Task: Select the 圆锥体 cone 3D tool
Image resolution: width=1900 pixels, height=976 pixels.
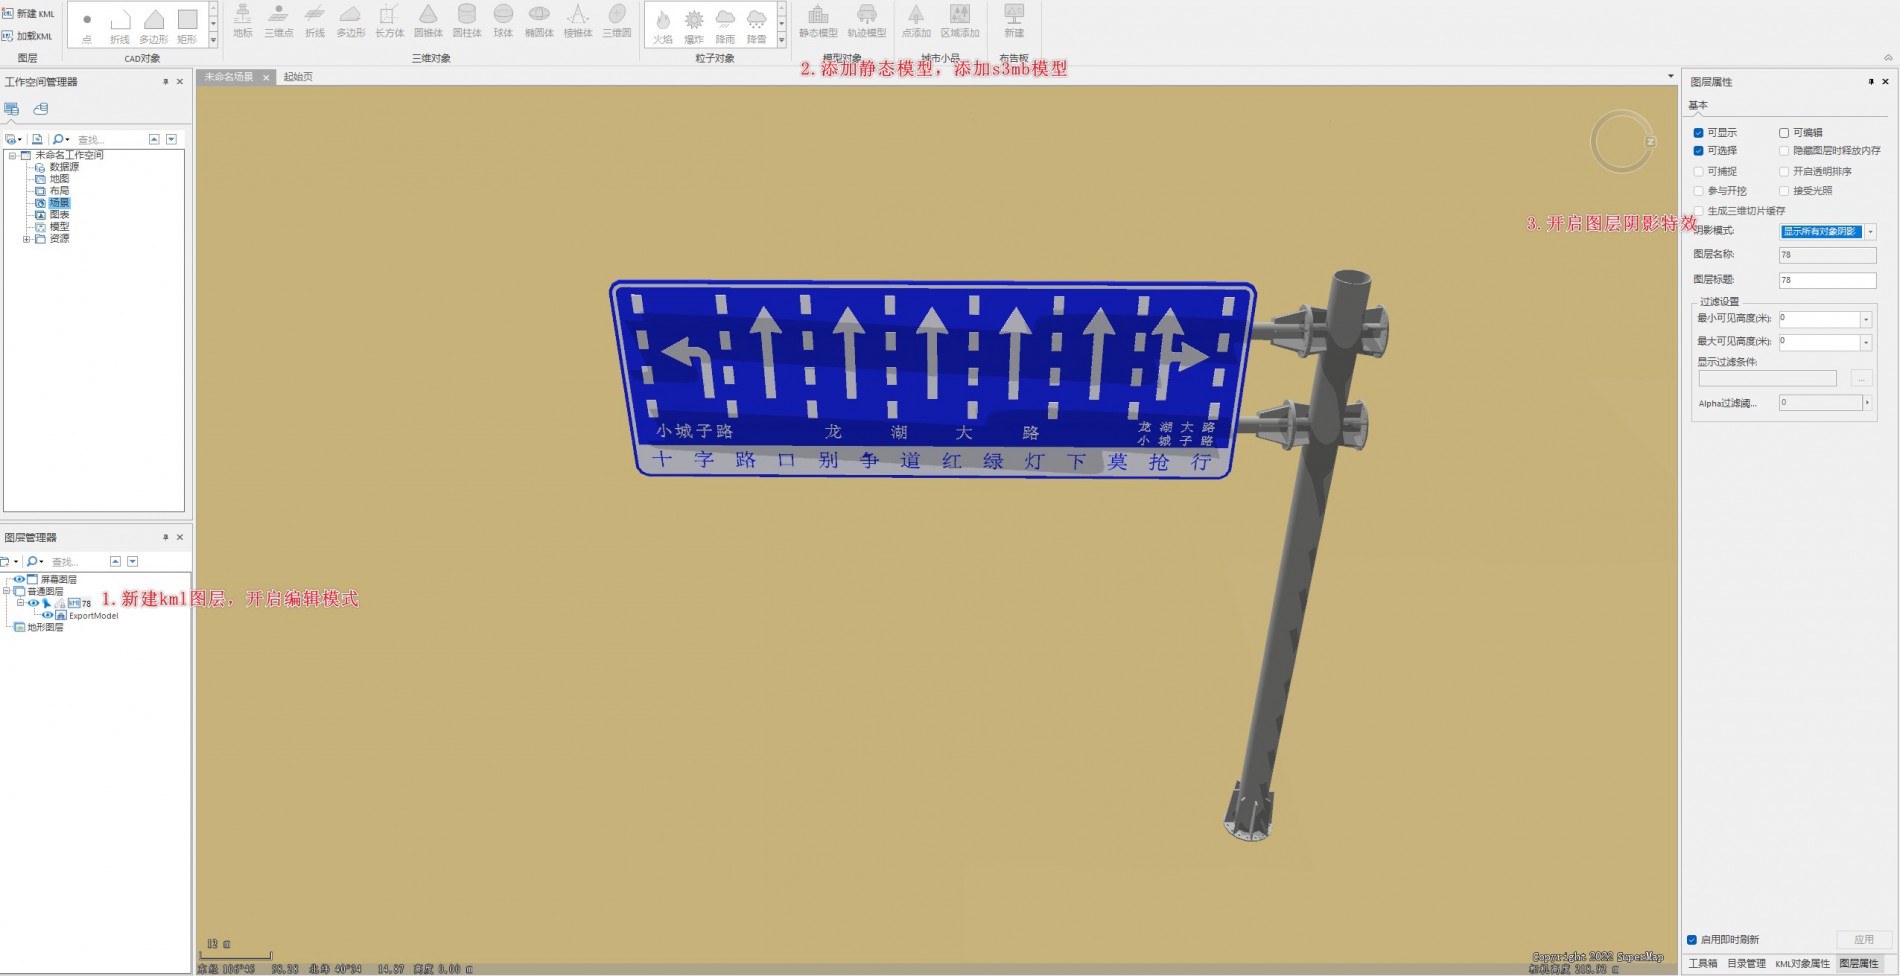Action: click(428, 21)
